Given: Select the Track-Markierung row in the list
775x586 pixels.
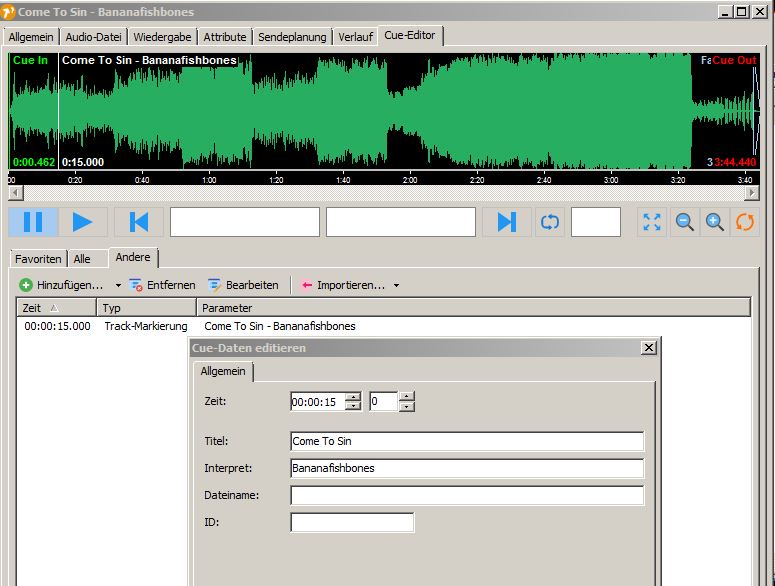Looking at the screenshot, I should pos(145,326).
